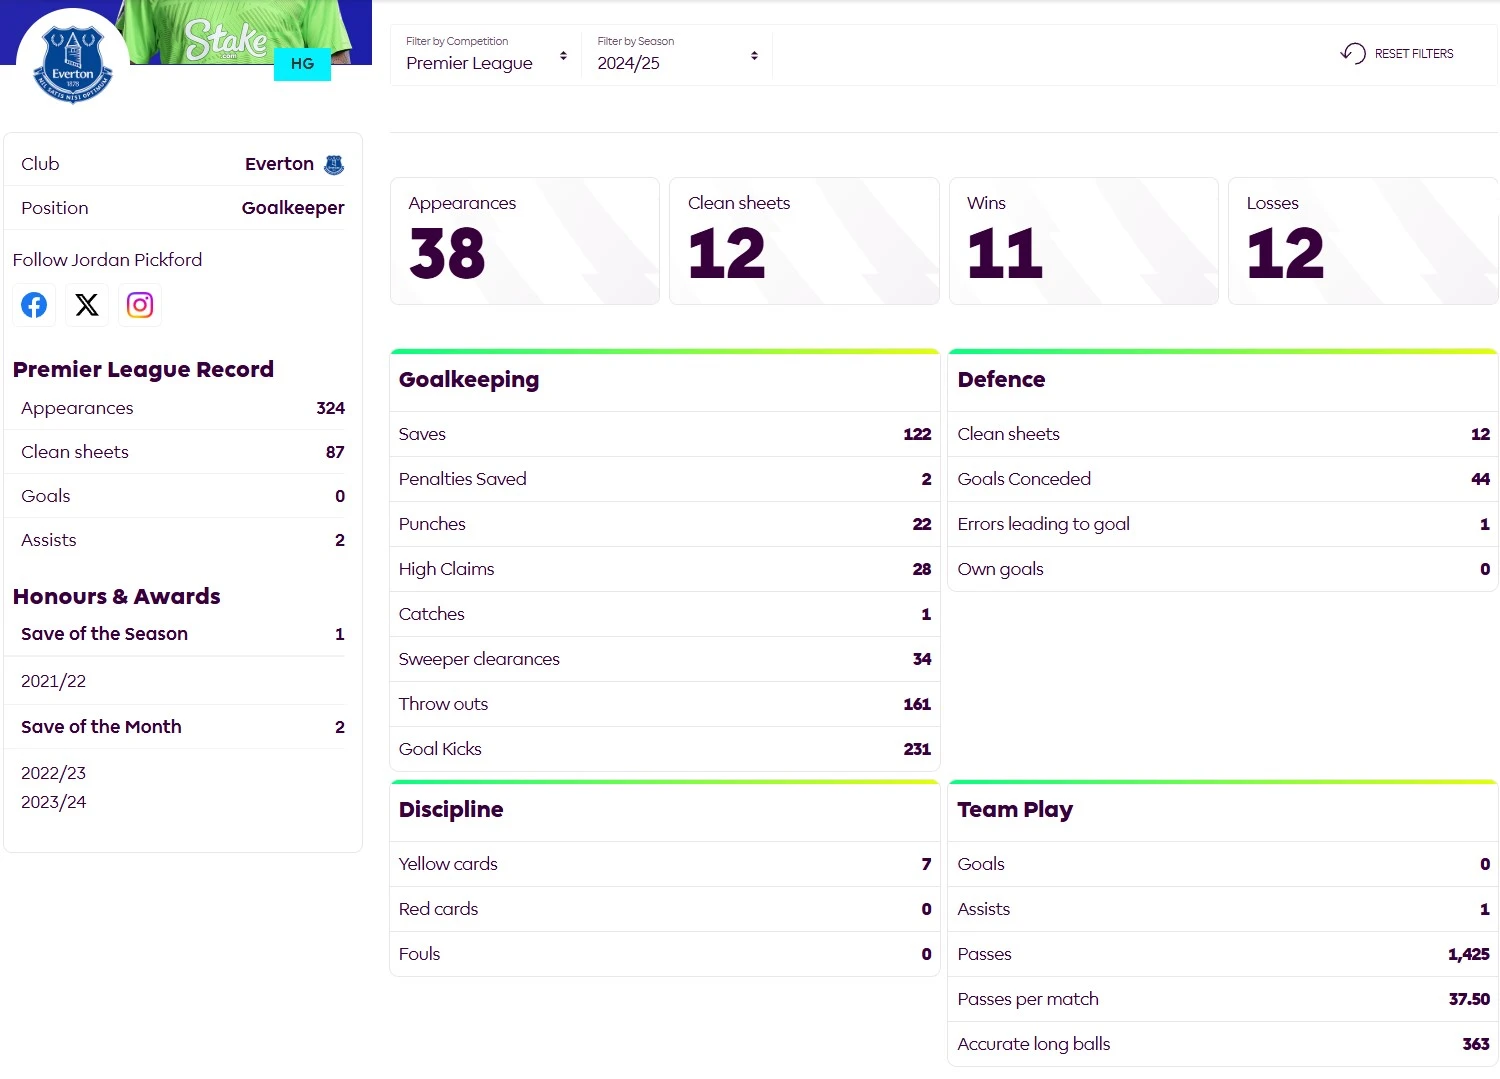Click the Goalkeeping section heading
The image size is (1500, 1079).
point(469,380)
